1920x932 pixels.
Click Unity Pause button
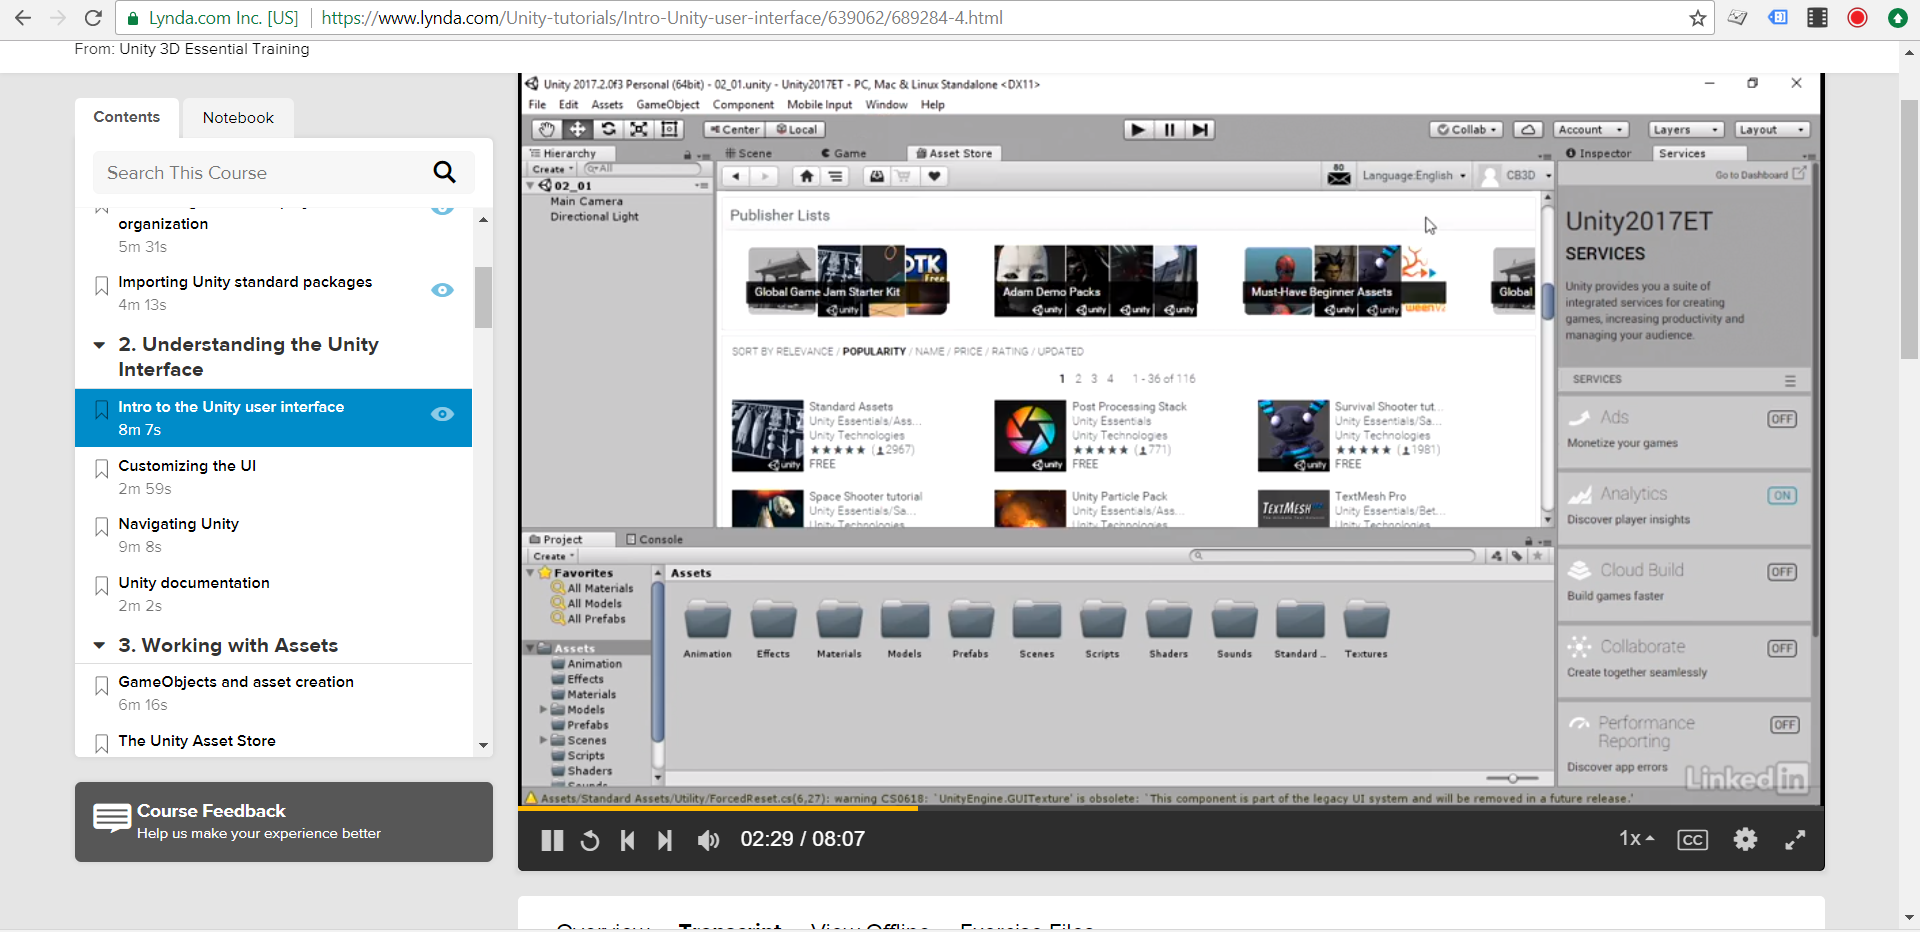coord(1169,129)
